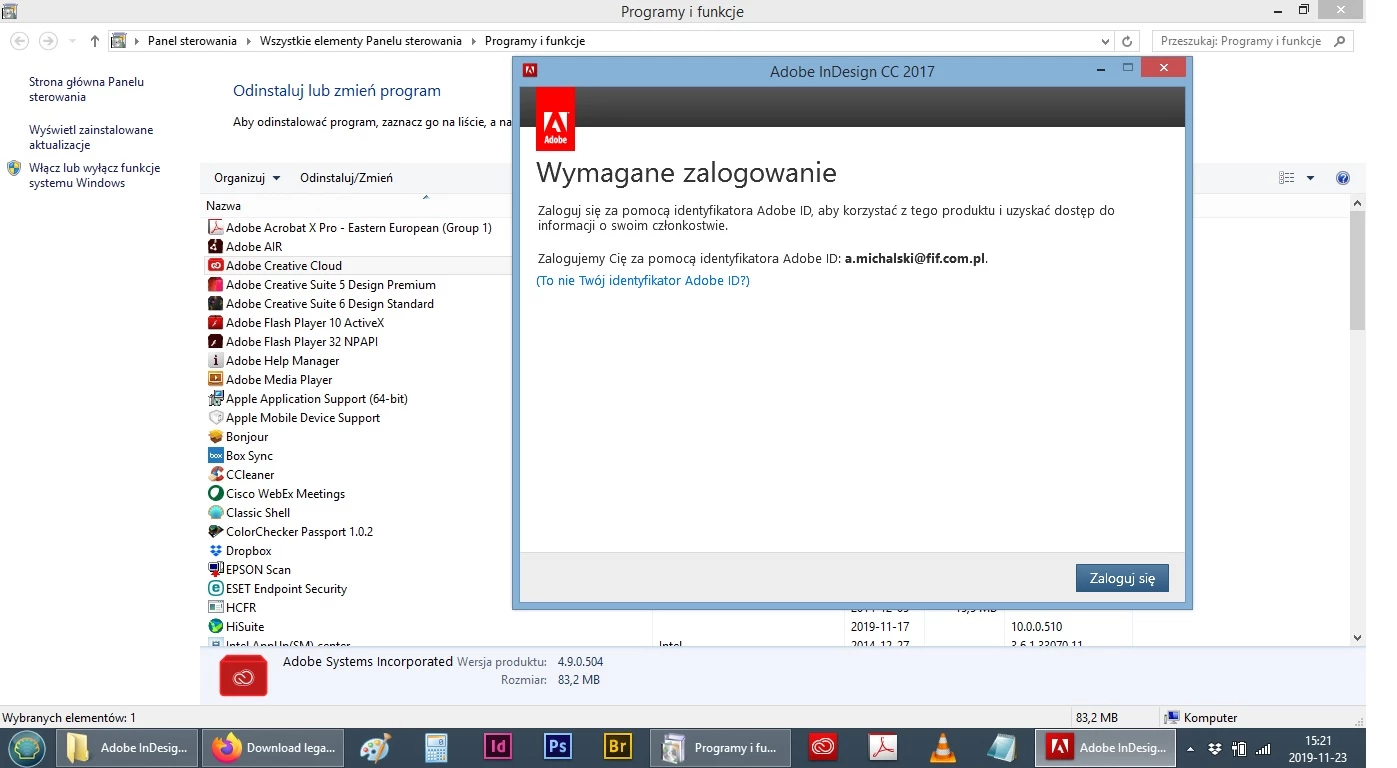
Task: Click the refresh button by the address bar
Action: tap(1127, 42)
